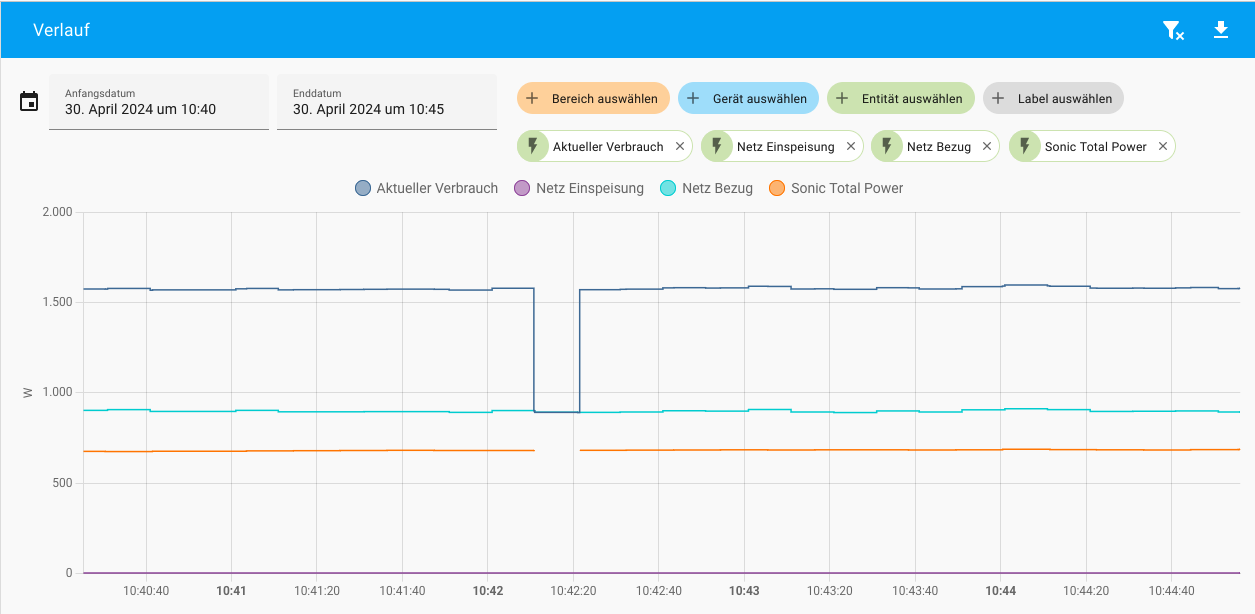Click the 10:42 time axis label
This screenshot has height=614, width=1255.
point(488,591)
